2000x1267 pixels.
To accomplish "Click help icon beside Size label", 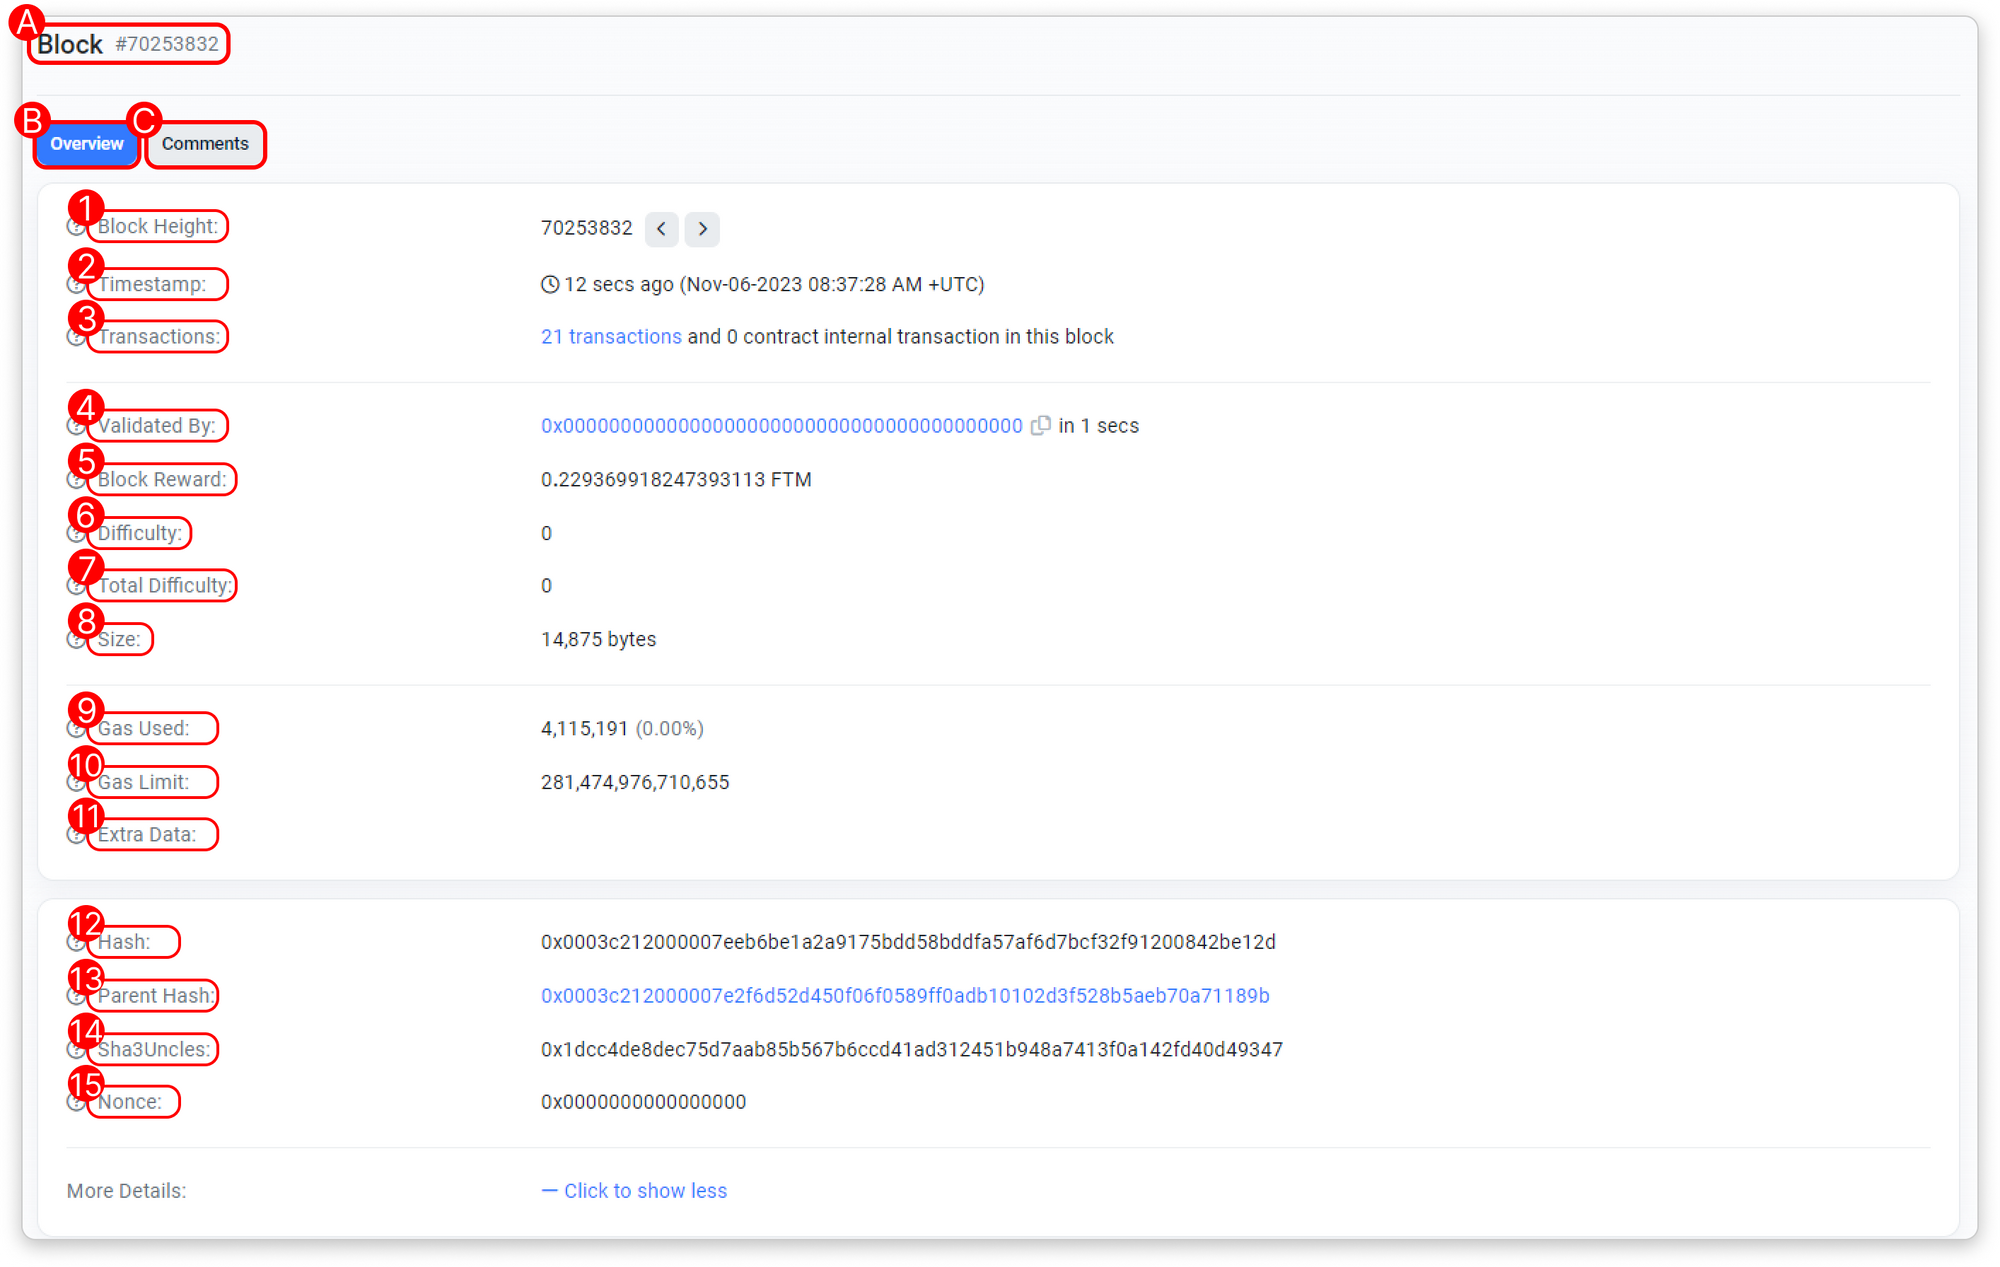I will pyautogui.click(x=75, y=641).
